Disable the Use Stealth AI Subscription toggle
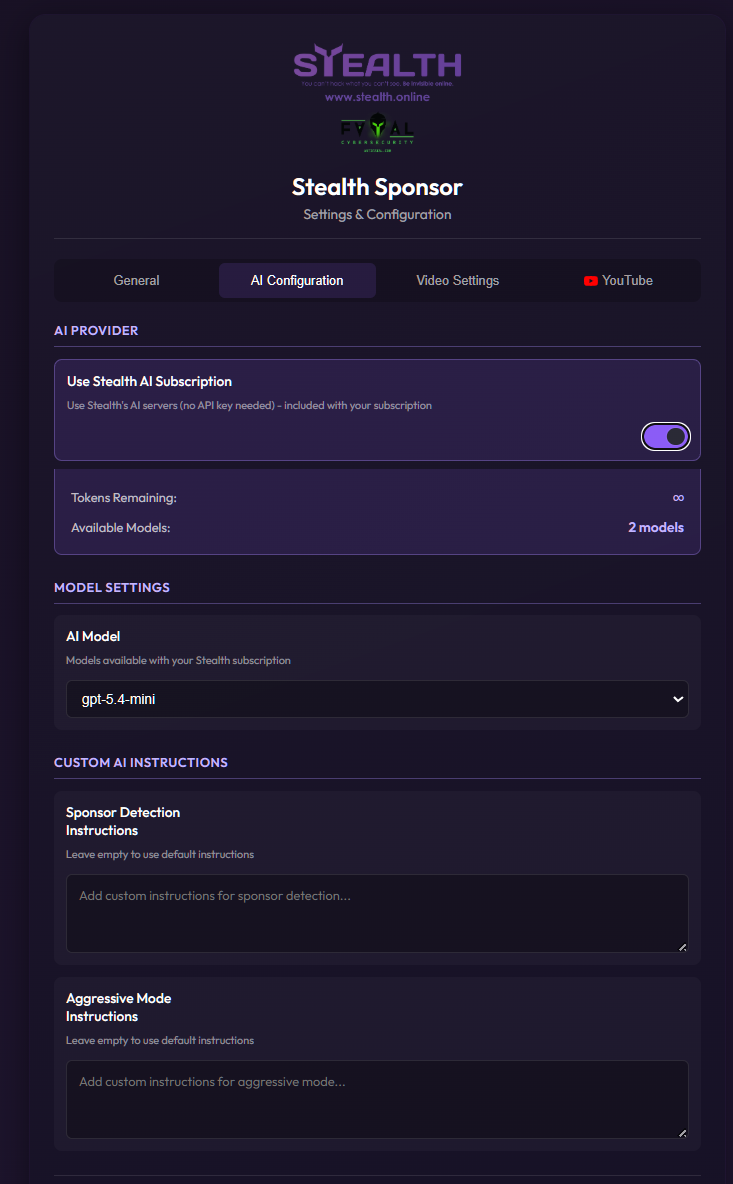Viewport: 733px width, 1184px height. [x=666, y=436]
